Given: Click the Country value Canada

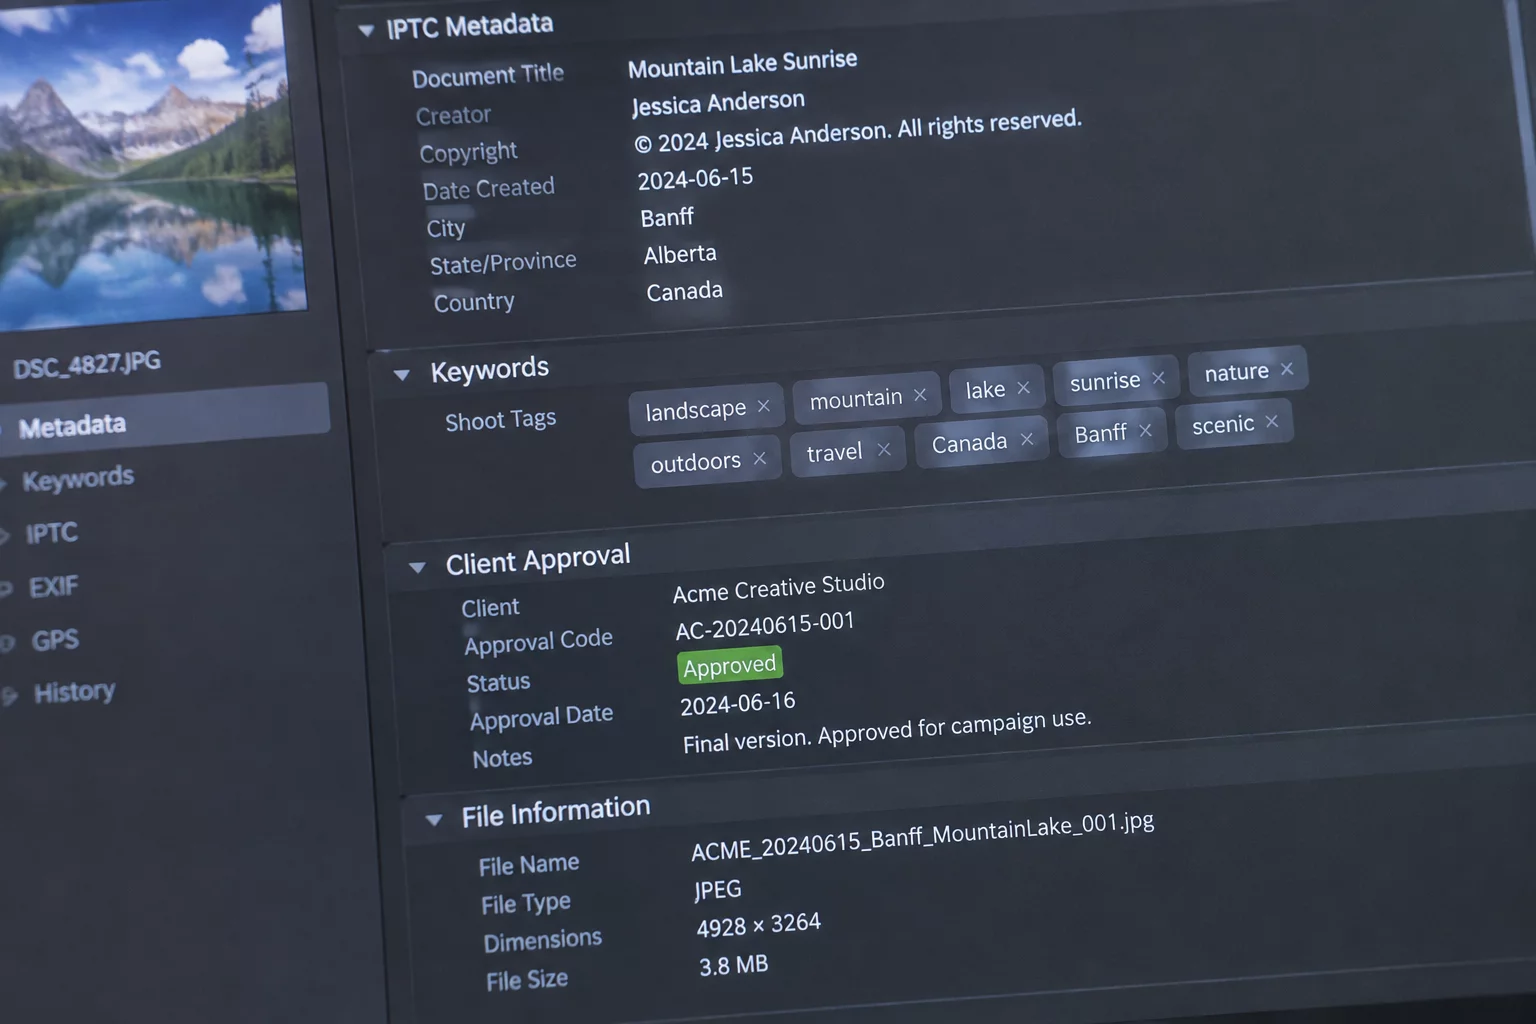Looking at the screenshot, I should 685,292.
